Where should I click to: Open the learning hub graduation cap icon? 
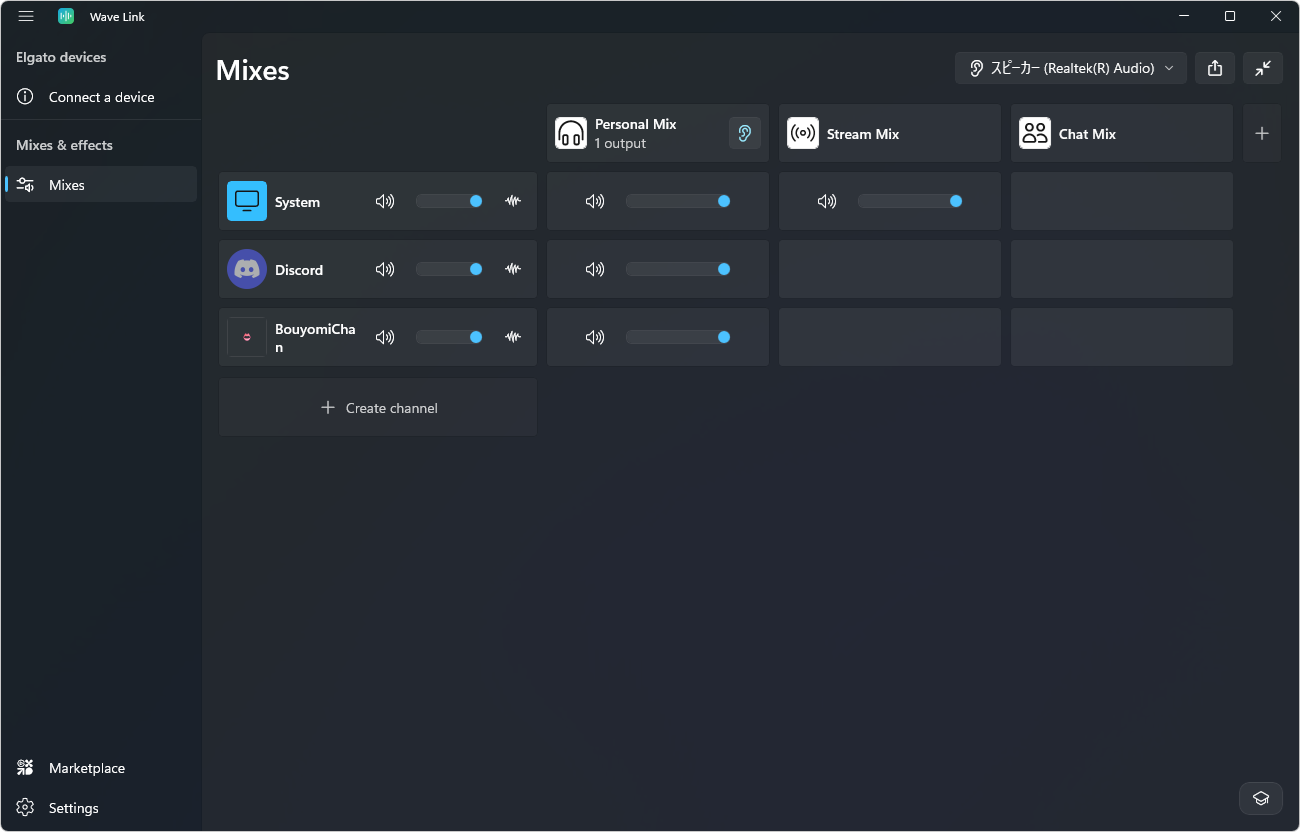click(1261, 798)
